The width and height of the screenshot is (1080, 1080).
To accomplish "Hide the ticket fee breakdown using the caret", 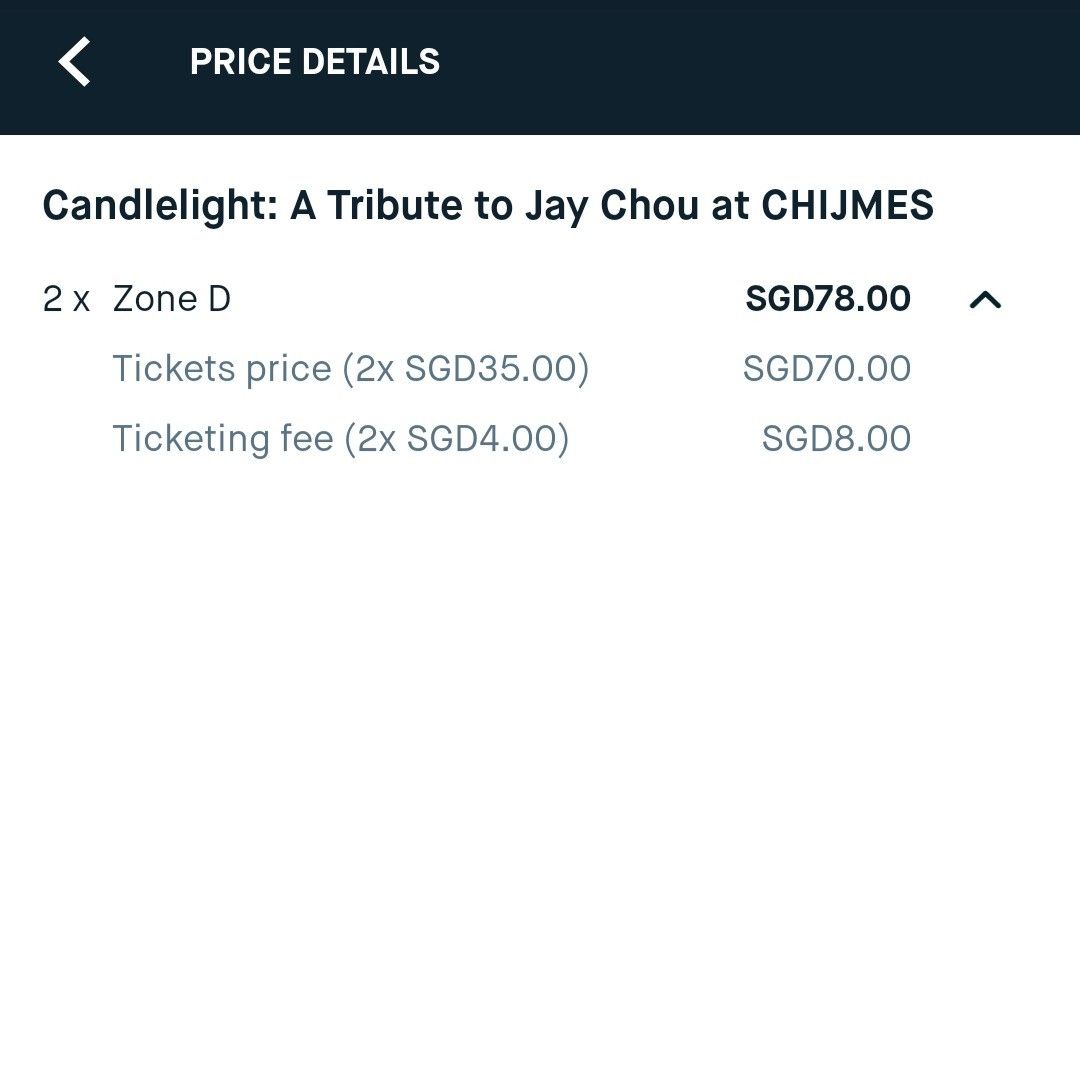I will 985,300.
